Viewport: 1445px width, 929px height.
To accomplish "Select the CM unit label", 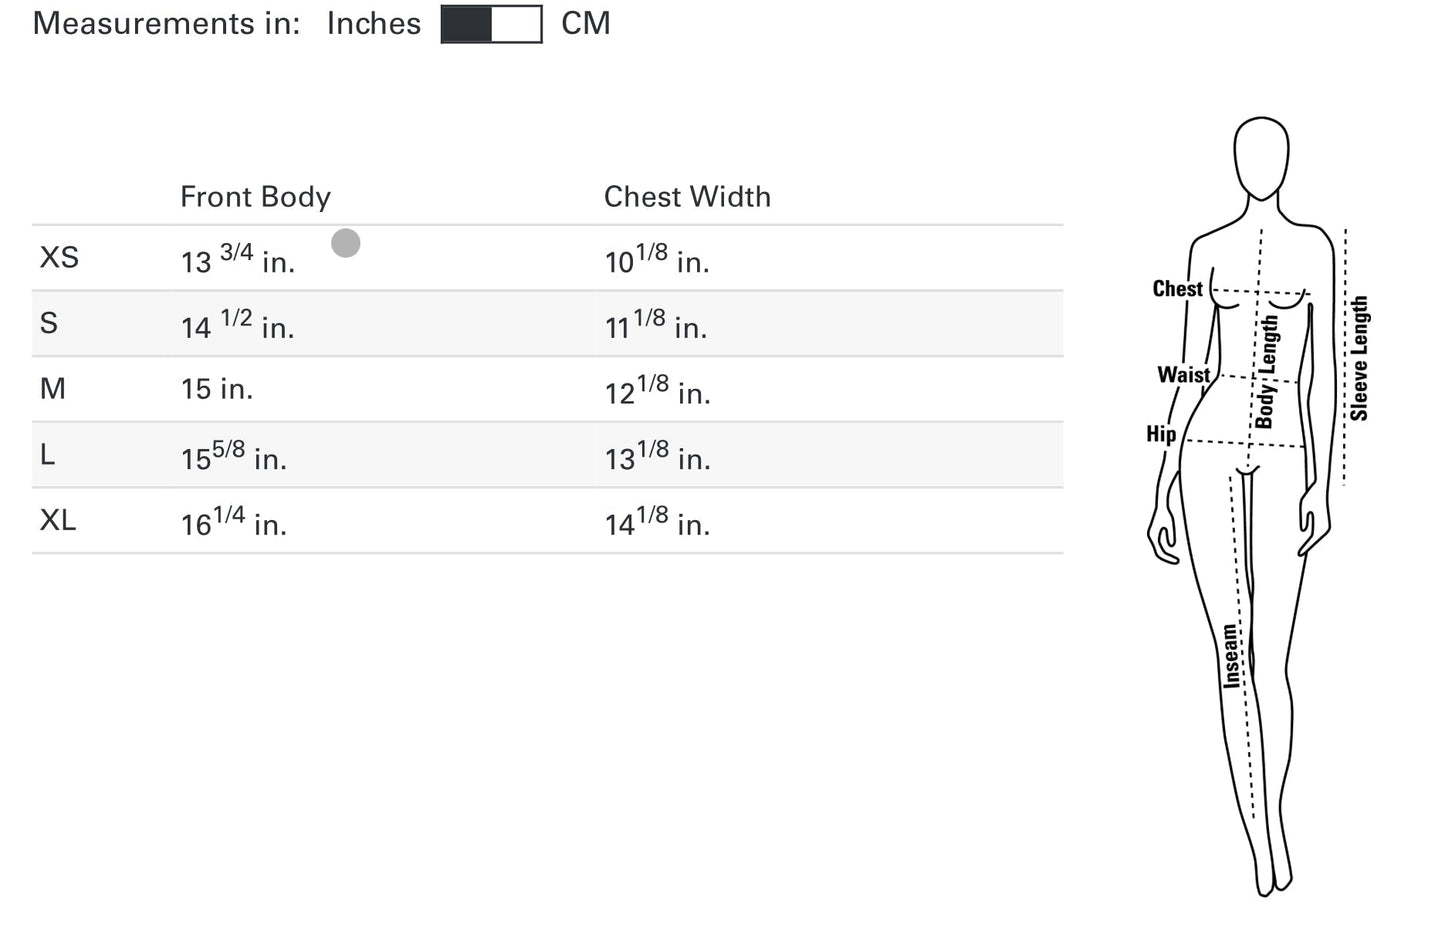I will 586,23.
